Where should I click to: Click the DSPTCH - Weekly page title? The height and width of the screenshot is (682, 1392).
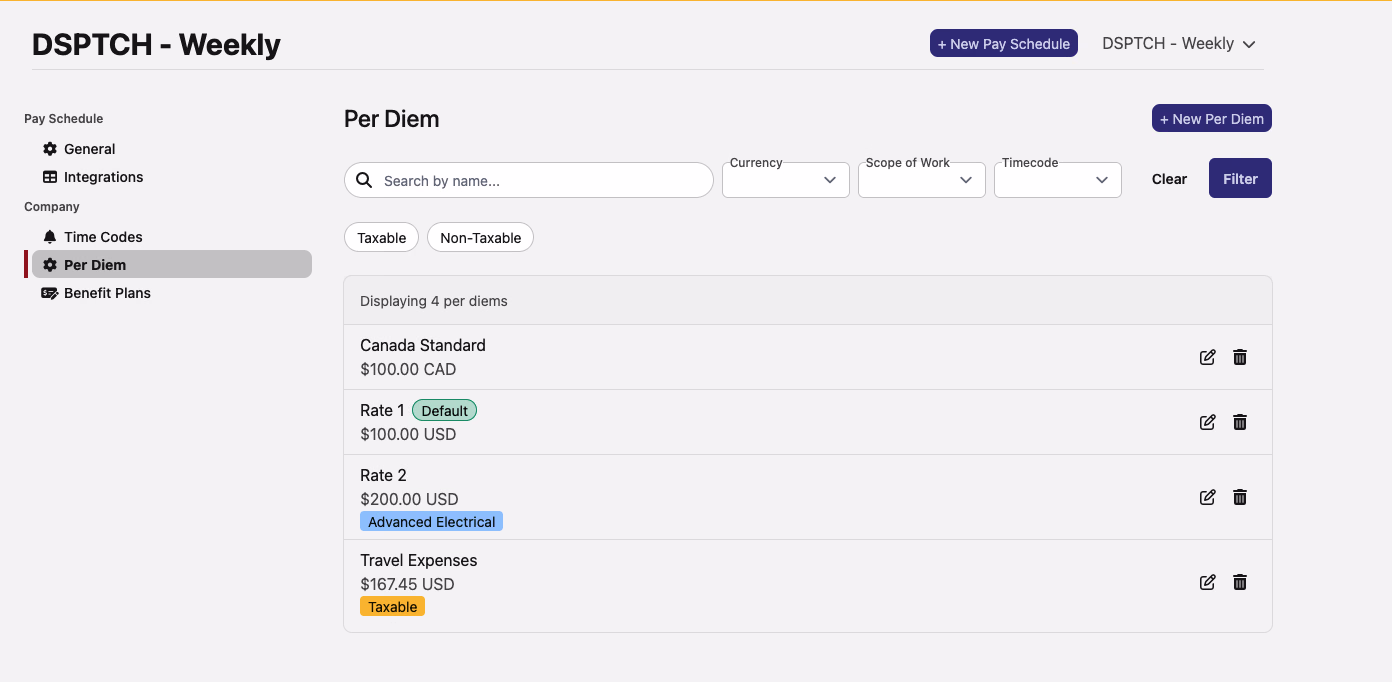[156, 44]
